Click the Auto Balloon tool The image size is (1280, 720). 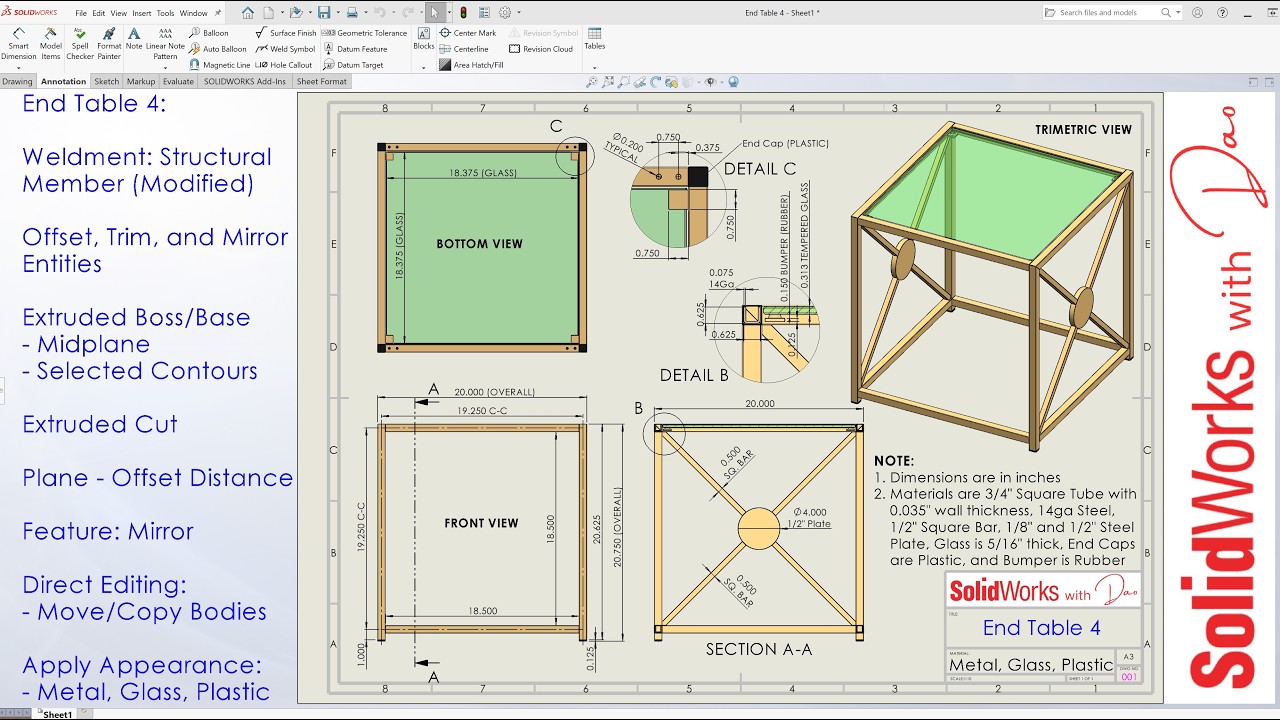(x=218, y=49)
